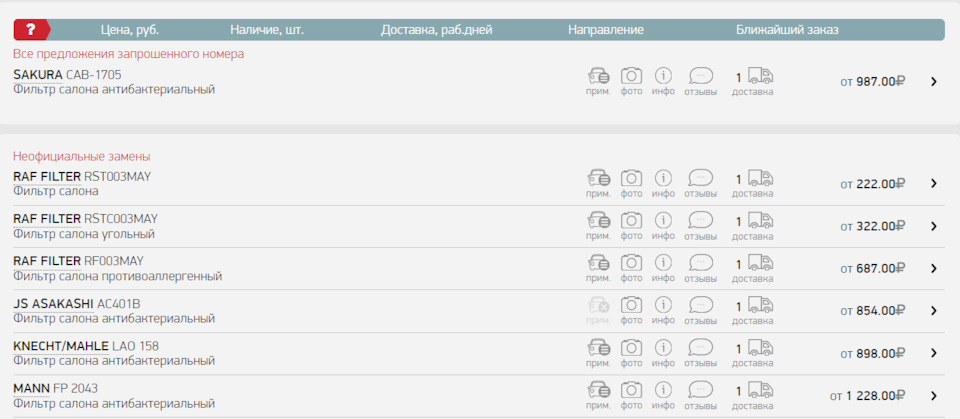Open applicability icon for MANN FP 2043
Image resolution: width=960 pixels, height=419 pixels.
tap(598, 391)
